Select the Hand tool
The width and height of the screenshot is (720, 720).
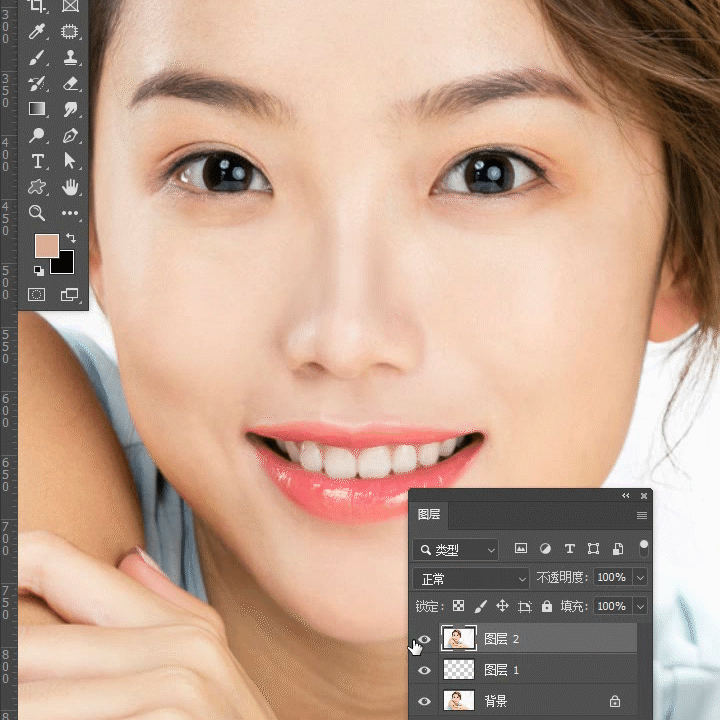[70, 187]
